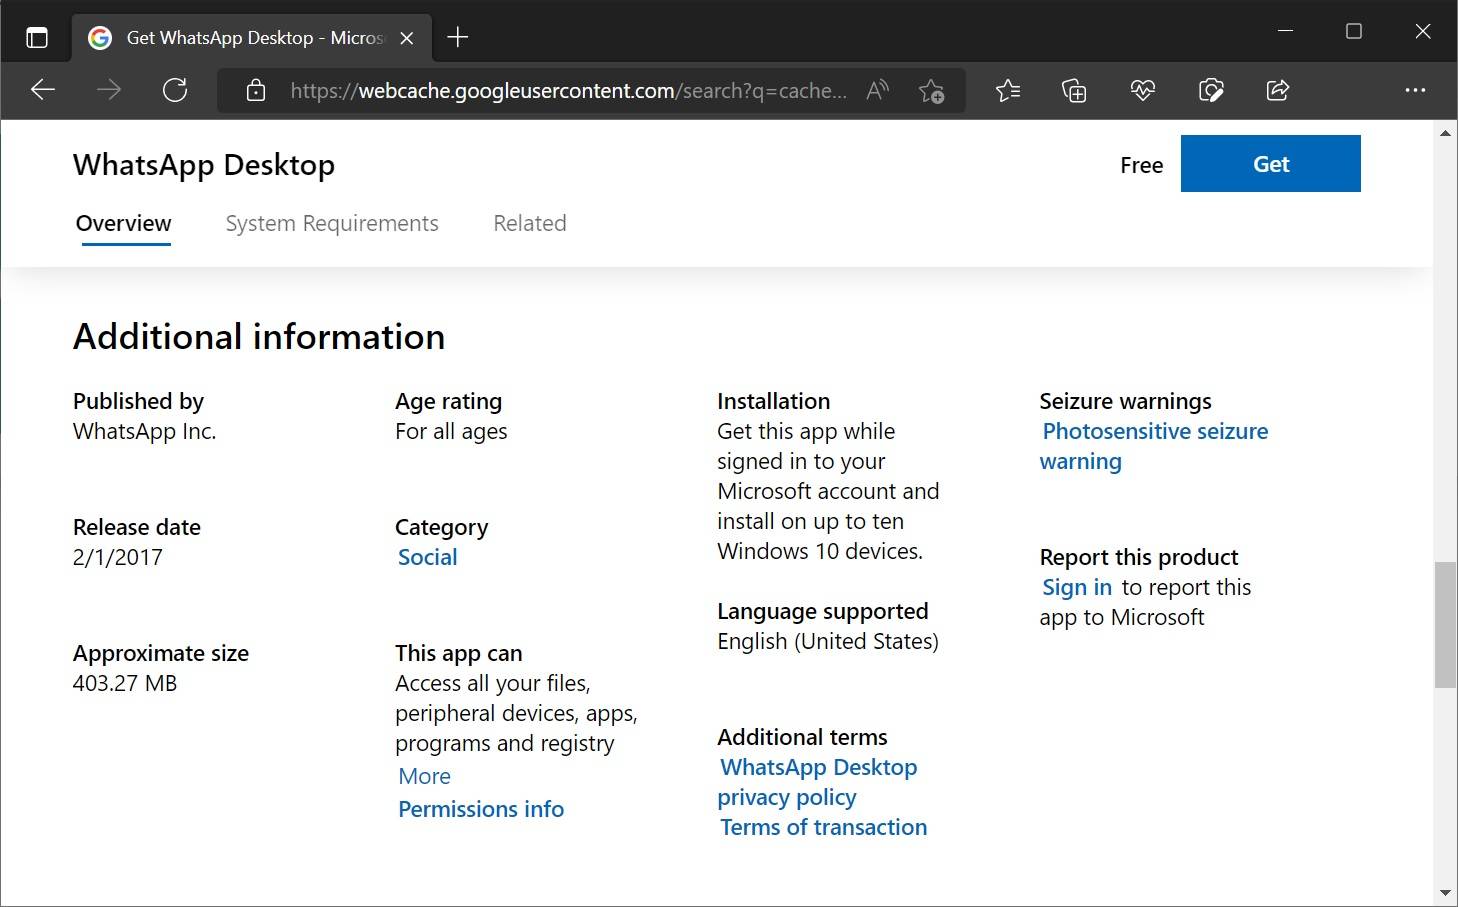Go back to the previous page
1458x907 pixels.
[x=43, y=90]
